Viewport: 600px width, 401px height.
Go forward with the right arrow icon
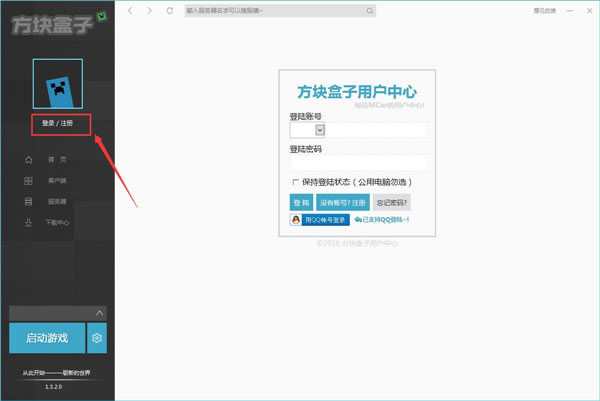149,11
